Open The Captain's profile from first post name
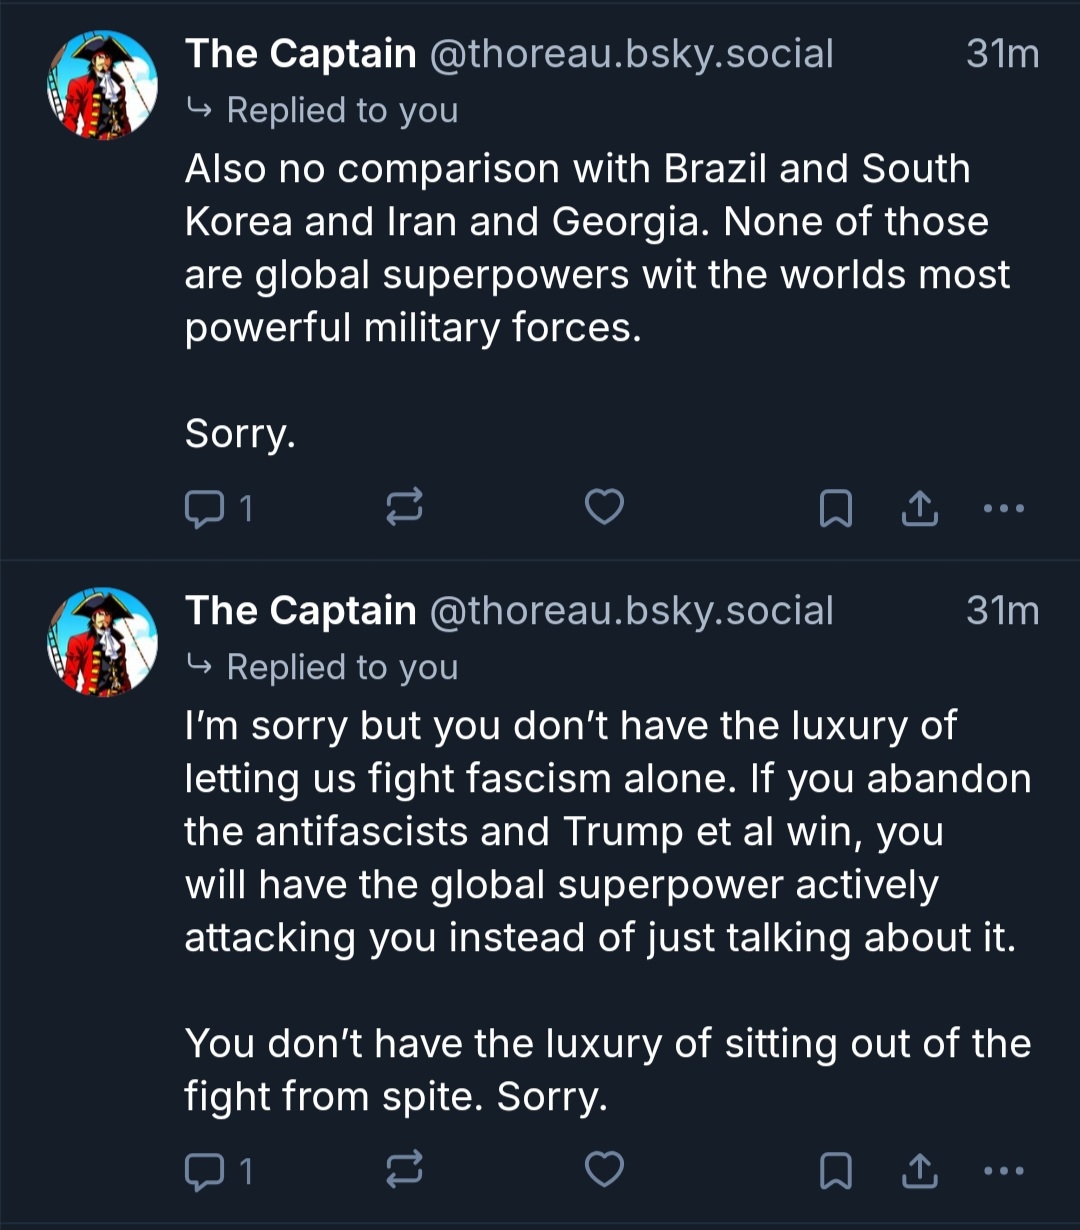1080x1230 pixels. coord(300,54)
